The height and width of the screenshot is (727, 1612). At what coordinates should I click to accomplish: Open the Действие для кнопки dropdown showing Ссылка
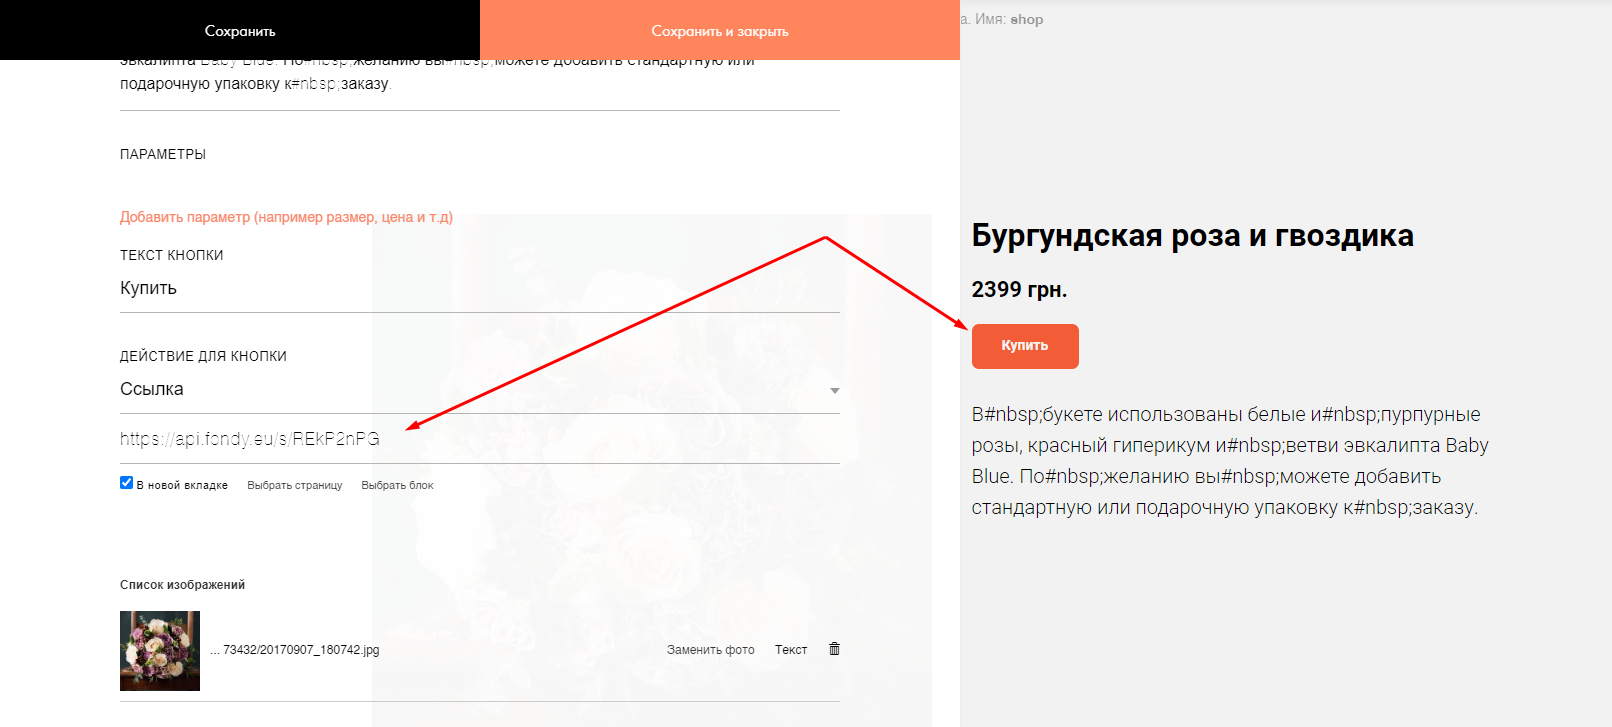[x=480, y=389]
